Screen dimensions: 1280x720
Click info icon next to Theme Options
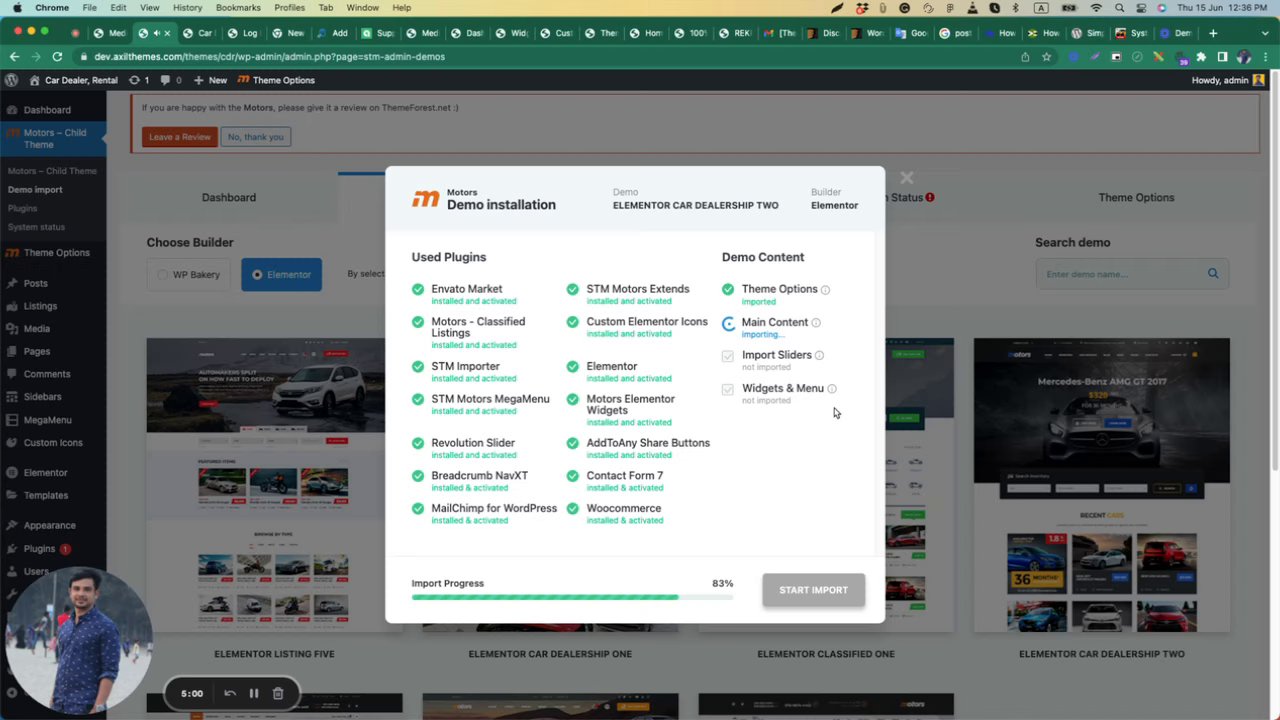(x=825, y=290)
